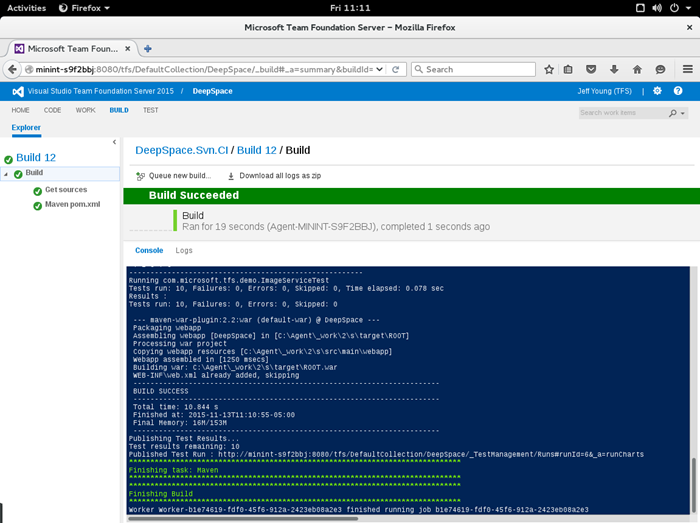Open the help question mark icon
The width and height of the screenshot is (700, 523).
[678, 91]
